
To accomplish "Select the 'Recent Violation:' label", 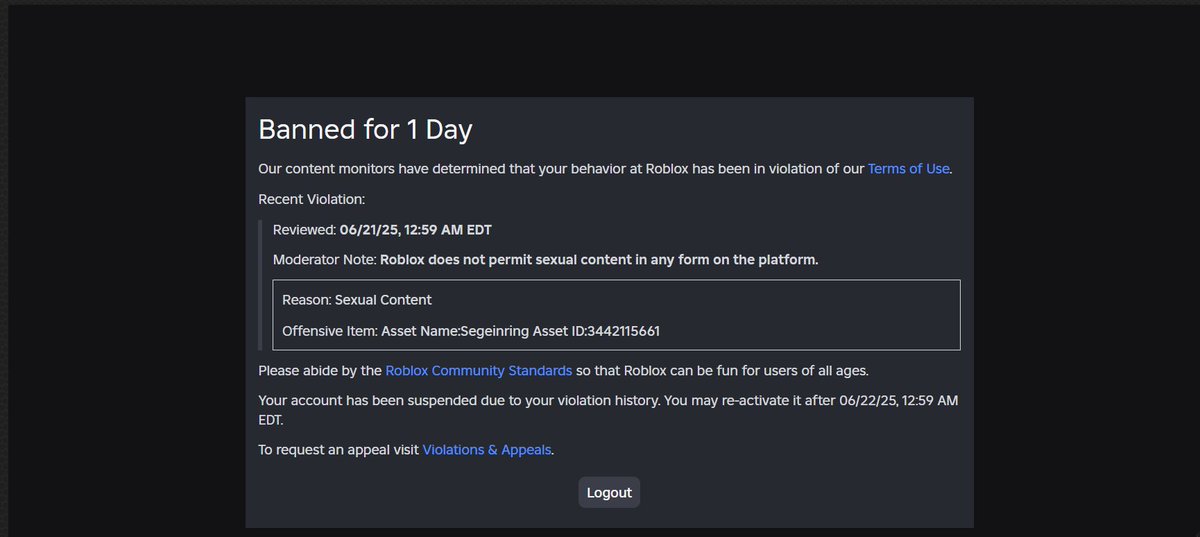I will (312, 199).
